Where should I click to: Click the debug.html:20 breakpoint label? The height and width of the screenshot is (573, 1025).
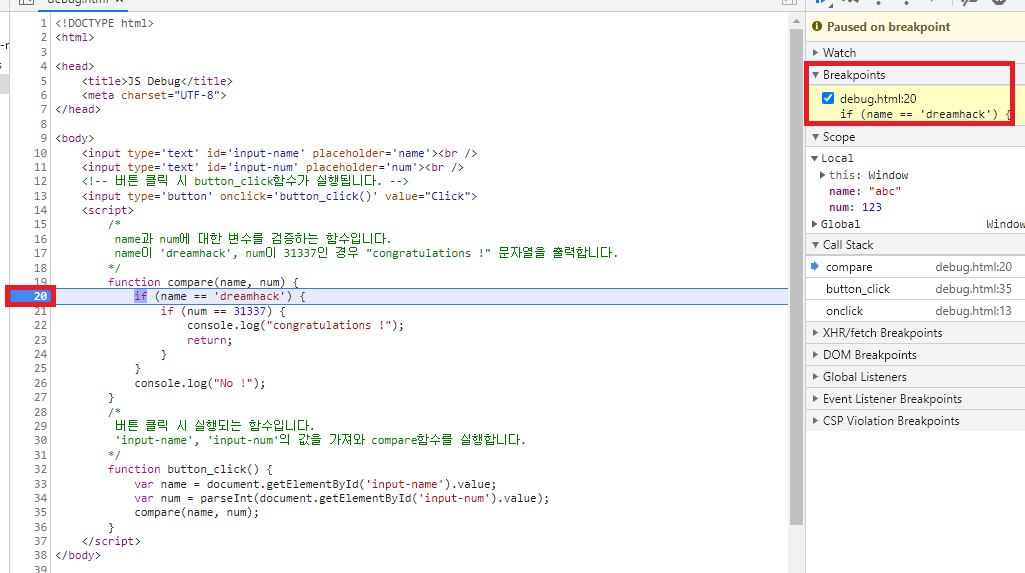878,99
